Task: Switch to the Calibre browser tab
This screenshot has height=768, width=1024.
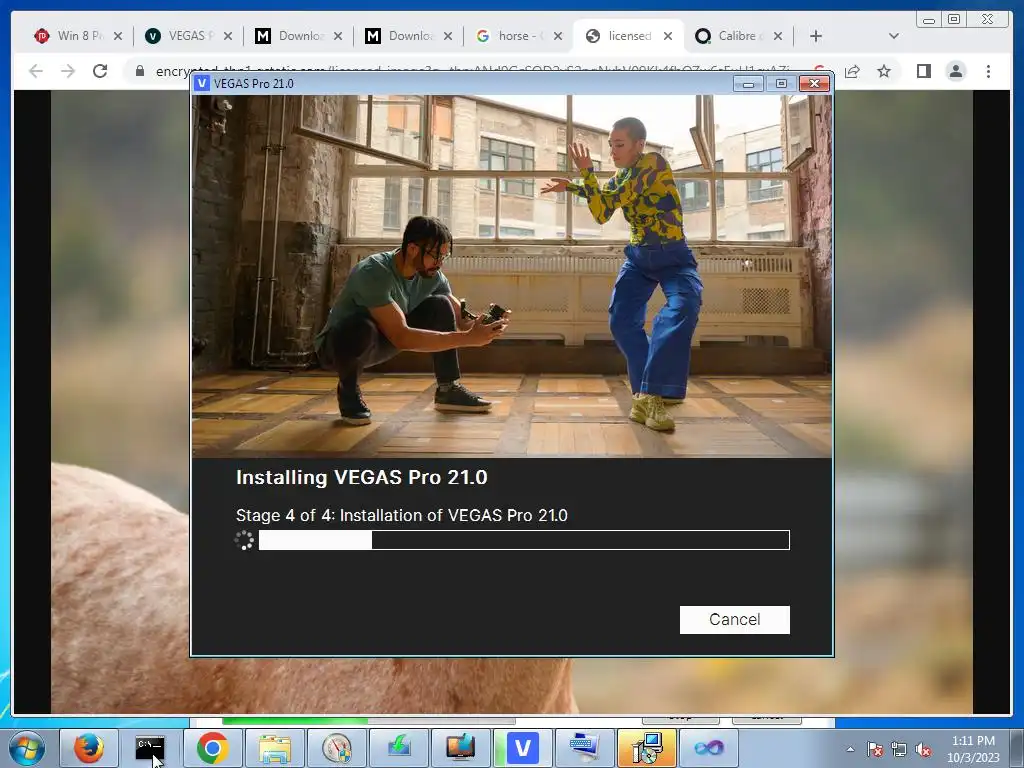Action: [x=739, y=36]
